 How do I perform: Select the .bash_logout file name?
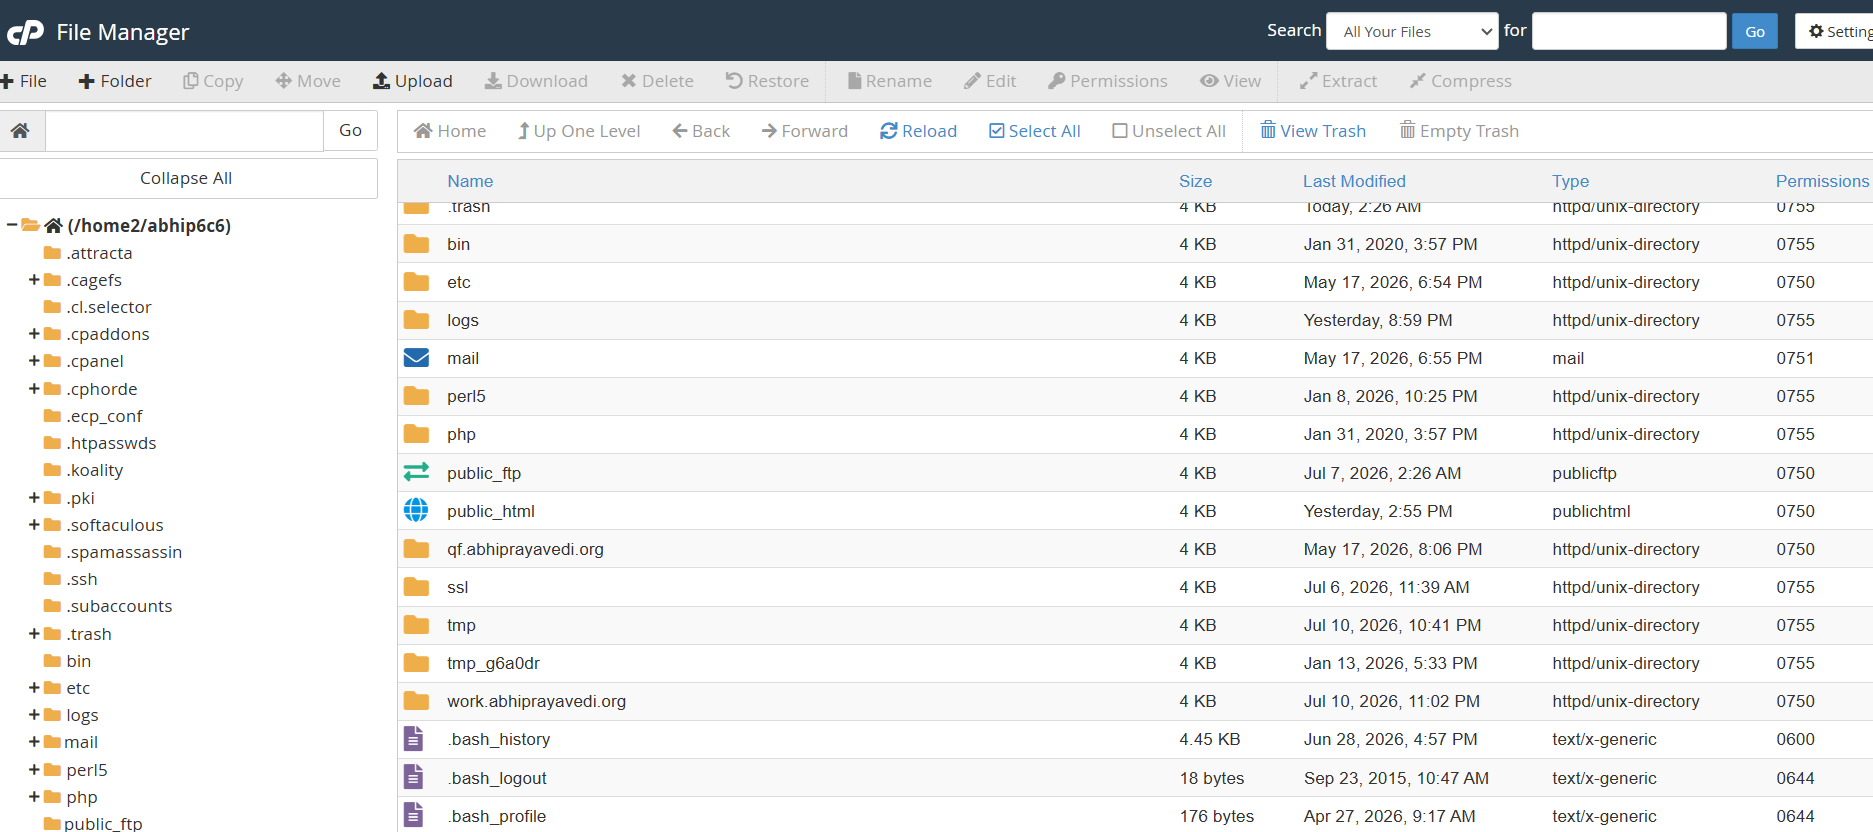click(497, 778)
